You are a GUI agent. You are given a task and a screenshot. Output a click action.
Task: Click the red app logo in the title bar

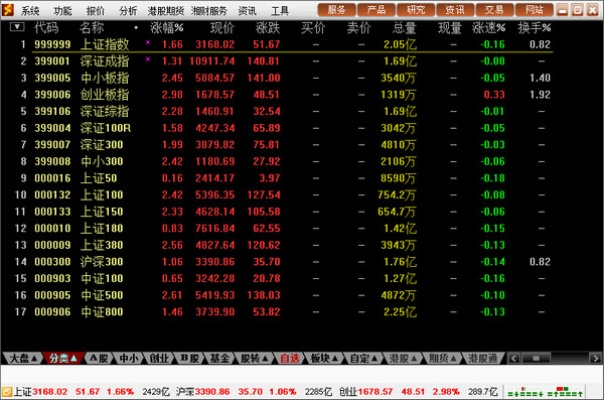click(10, 10)
